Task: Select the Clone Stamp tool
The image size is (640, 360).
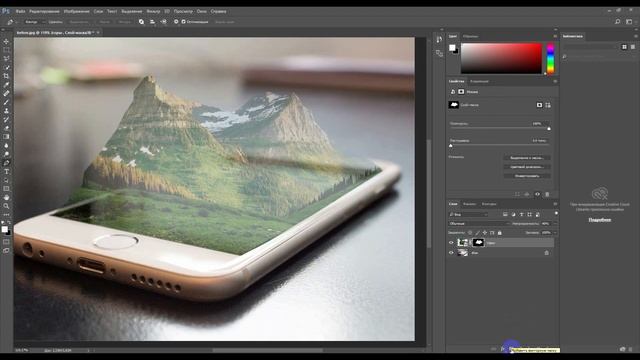Action: coord(6,111)
